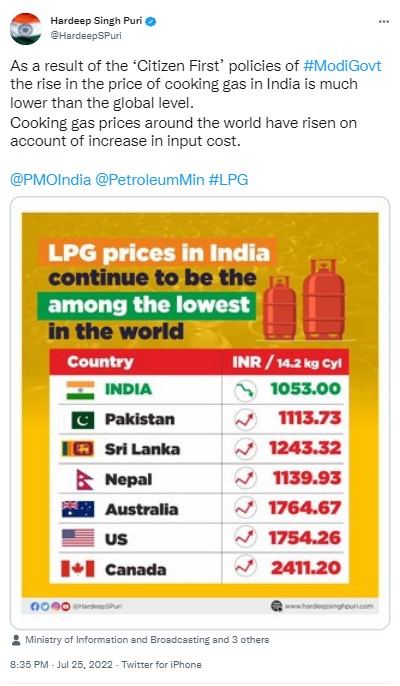The height and width of the screenshot is (686, 400).
Task: Open the #ModiGovt hashtag
Action: [342, 66]
